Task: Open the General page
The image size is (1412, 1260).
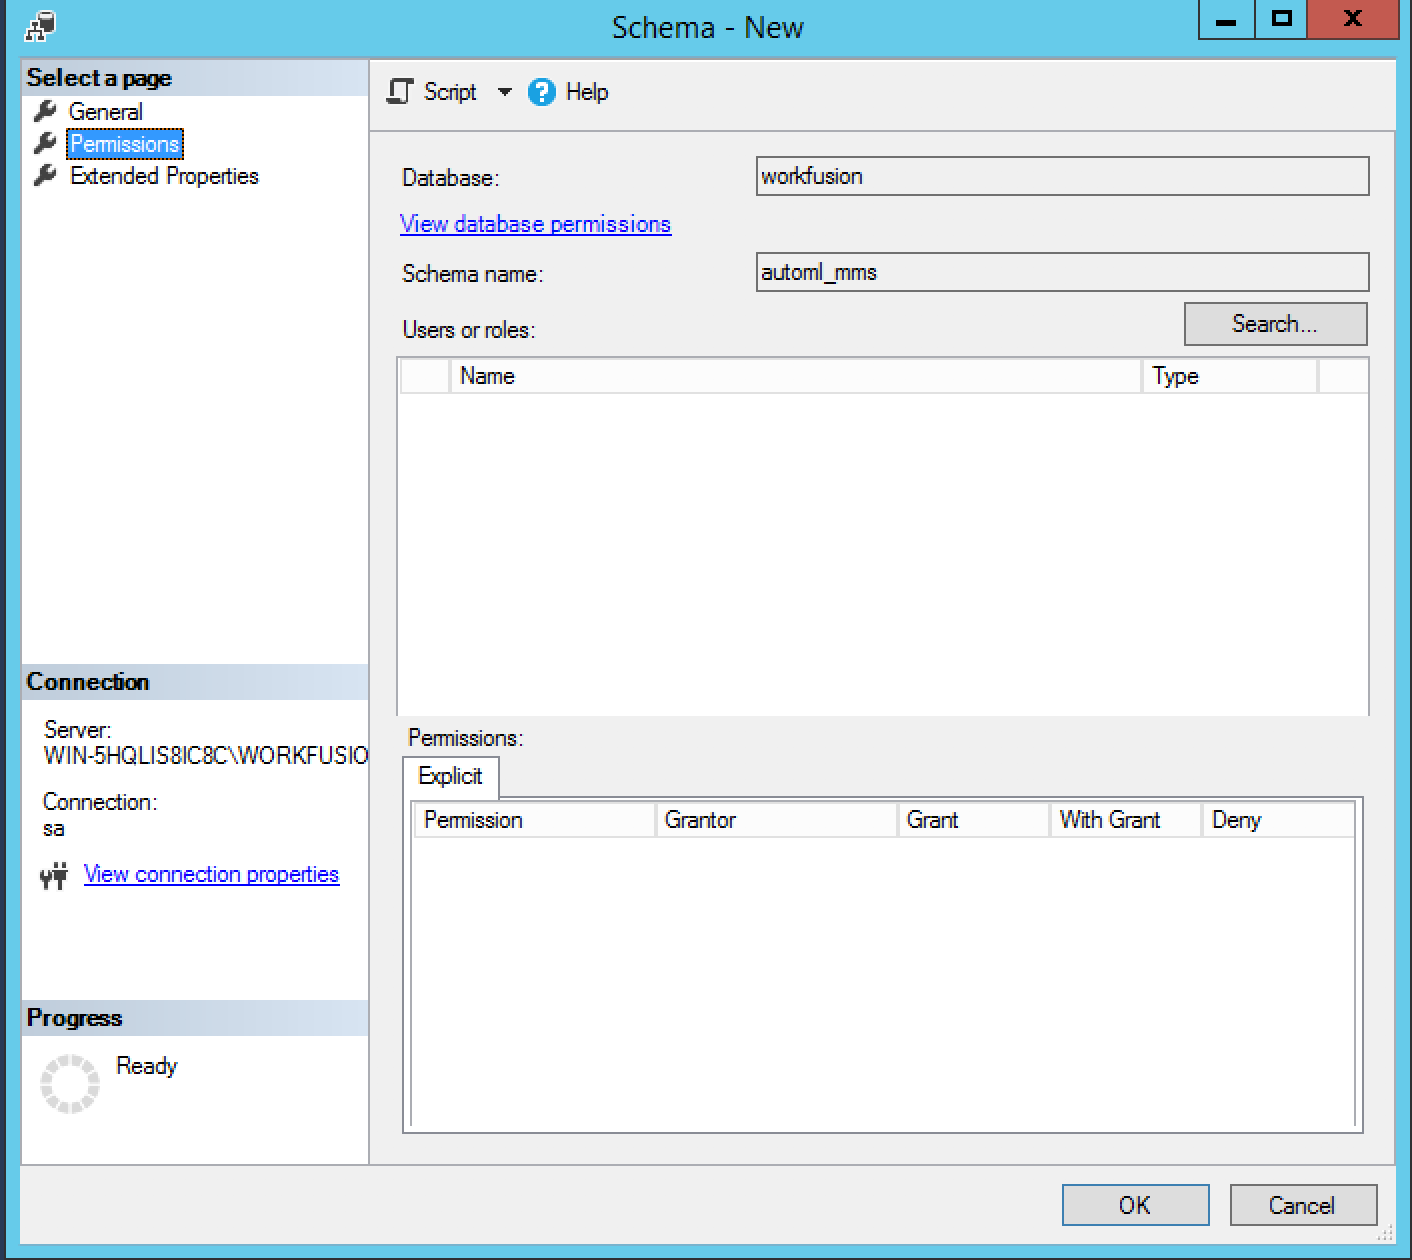Action: (x=106, y=112)
